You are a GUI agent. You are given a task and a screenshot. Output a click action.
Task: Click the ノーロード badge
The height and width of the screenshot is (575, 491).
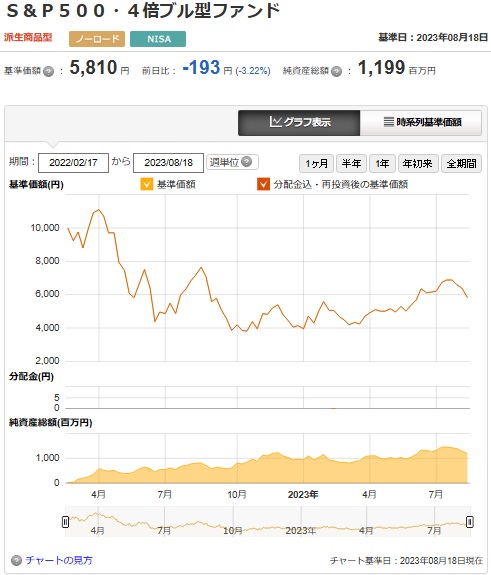97,39
